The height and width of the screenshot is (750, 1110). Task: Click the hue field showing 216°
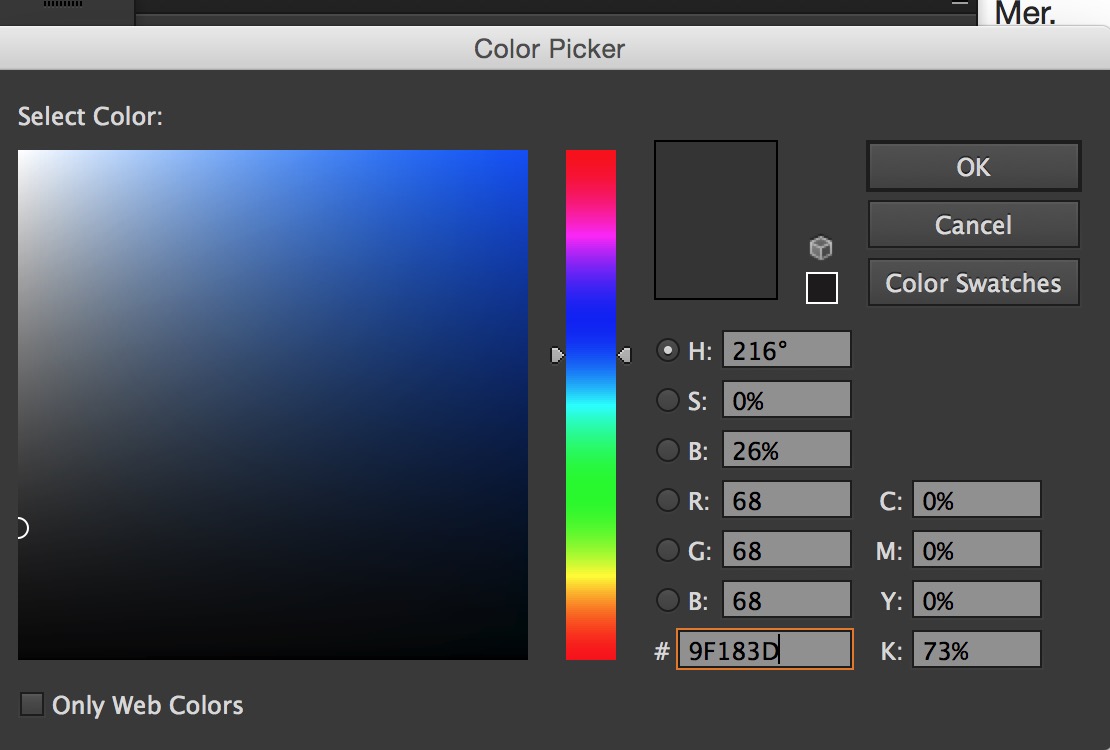click(x=786, y=350)
